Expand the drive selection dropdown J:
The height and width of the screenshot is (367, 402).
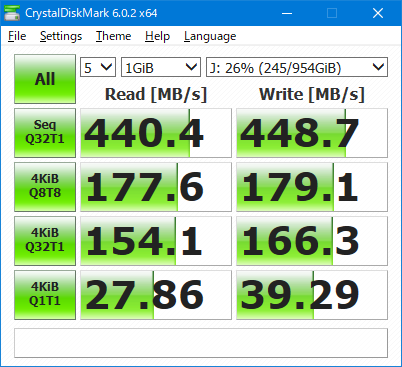[x=297, y=67]
